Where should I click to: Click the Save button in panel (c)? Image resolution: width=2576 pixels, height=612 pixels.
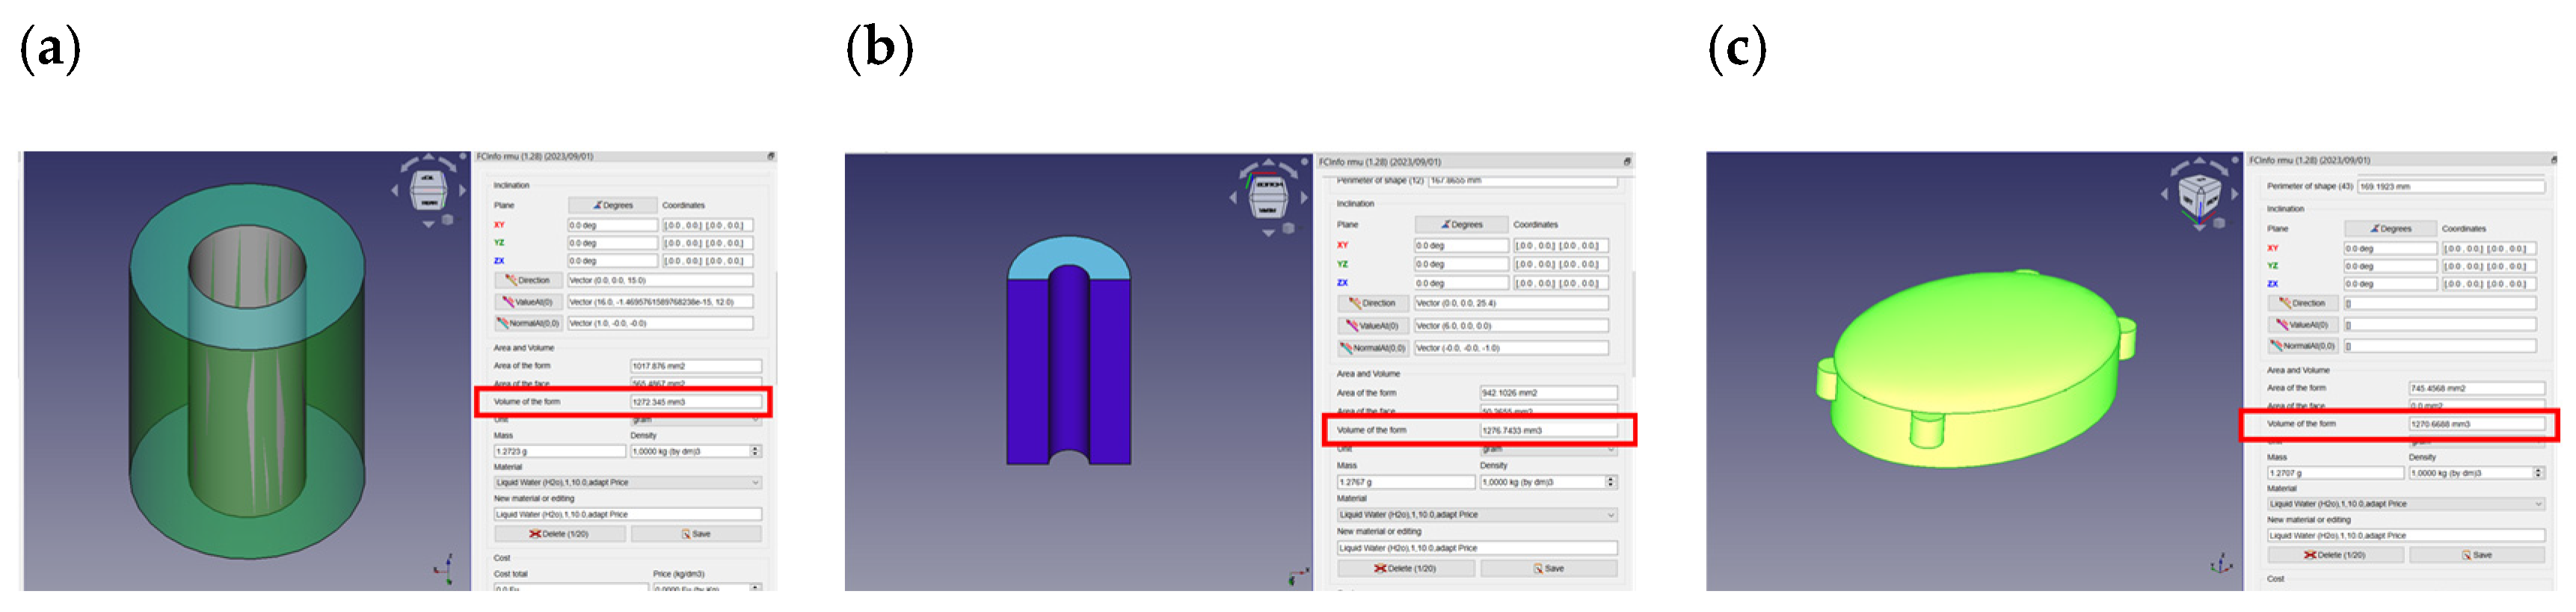[x=2476, y=555]
